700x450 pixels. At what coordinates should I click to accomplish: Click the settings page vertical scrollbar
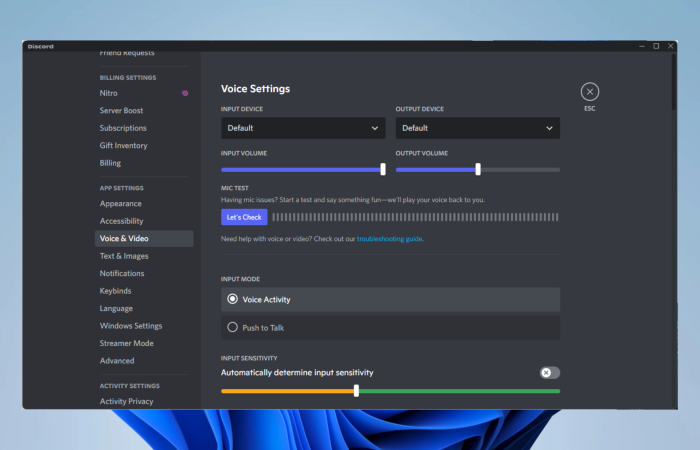pyautogui.click(x=674, y=82)
